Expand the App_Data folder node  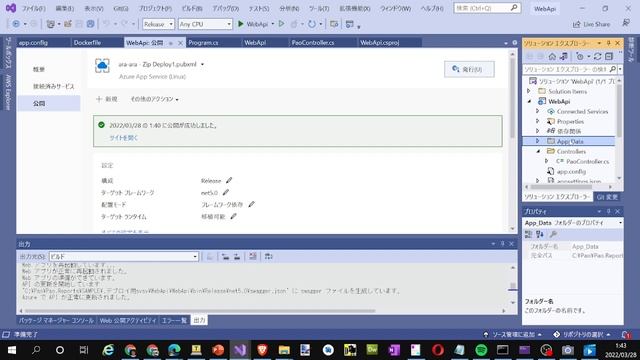coord(538,141)
